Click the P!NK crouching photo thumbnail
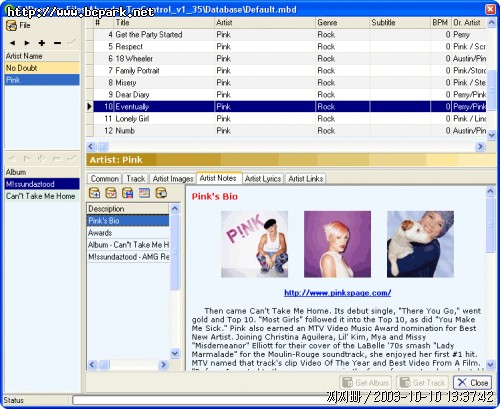The image size is (500, 409). (255, 244)
